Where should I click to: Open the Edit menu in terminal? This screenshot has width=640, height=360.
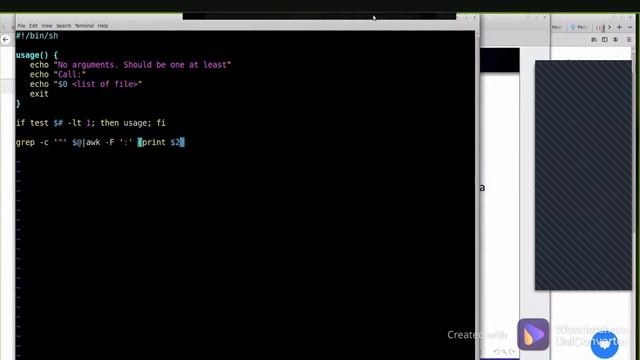tap(33, 26)
